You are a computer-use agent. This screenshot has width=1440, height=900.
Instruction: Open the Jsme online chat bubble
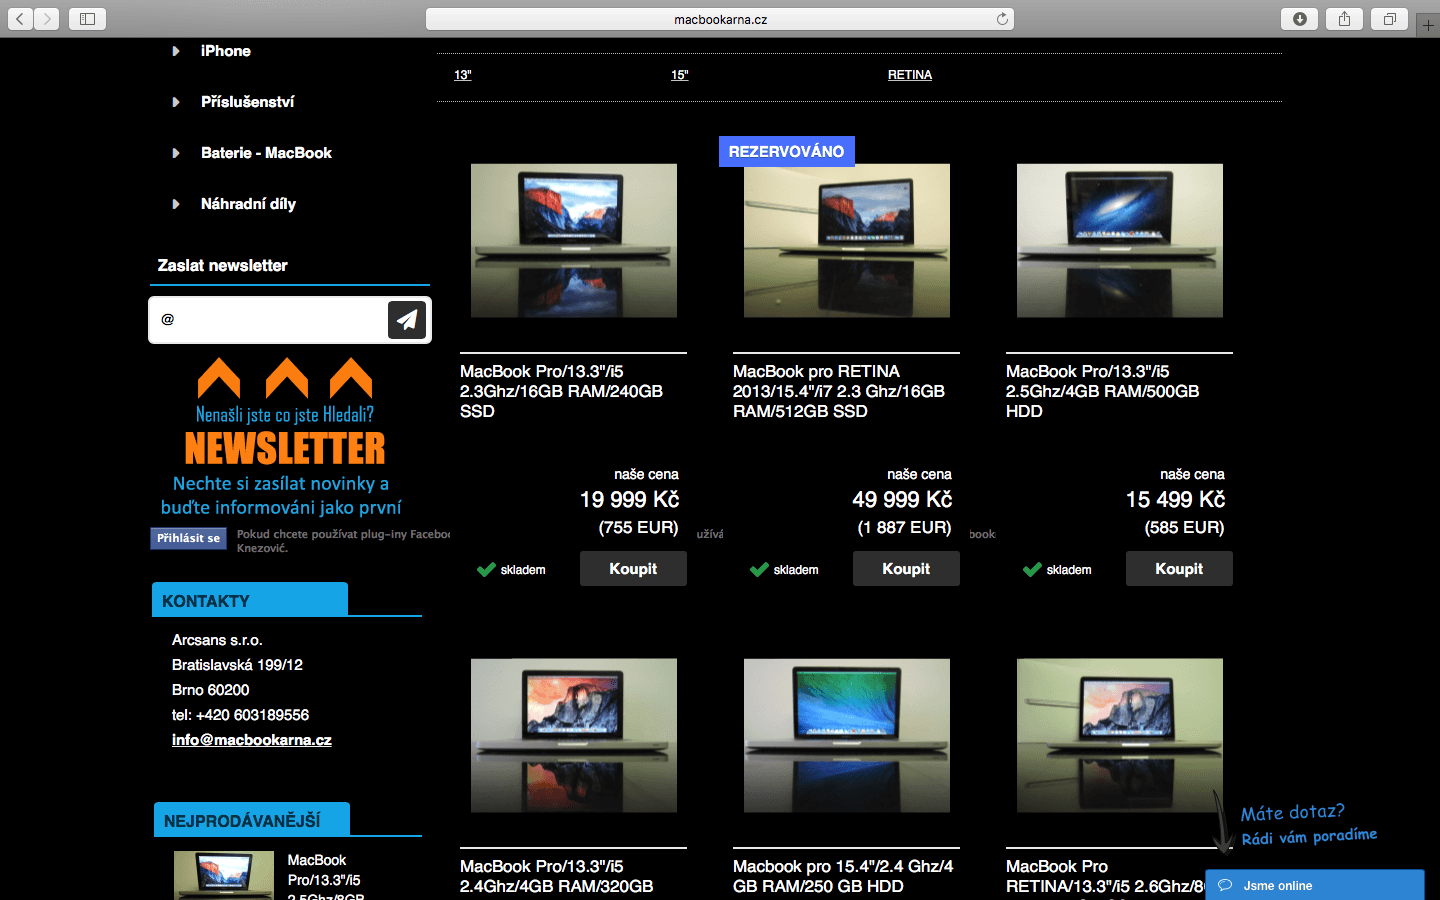(x=1225, y=885)
